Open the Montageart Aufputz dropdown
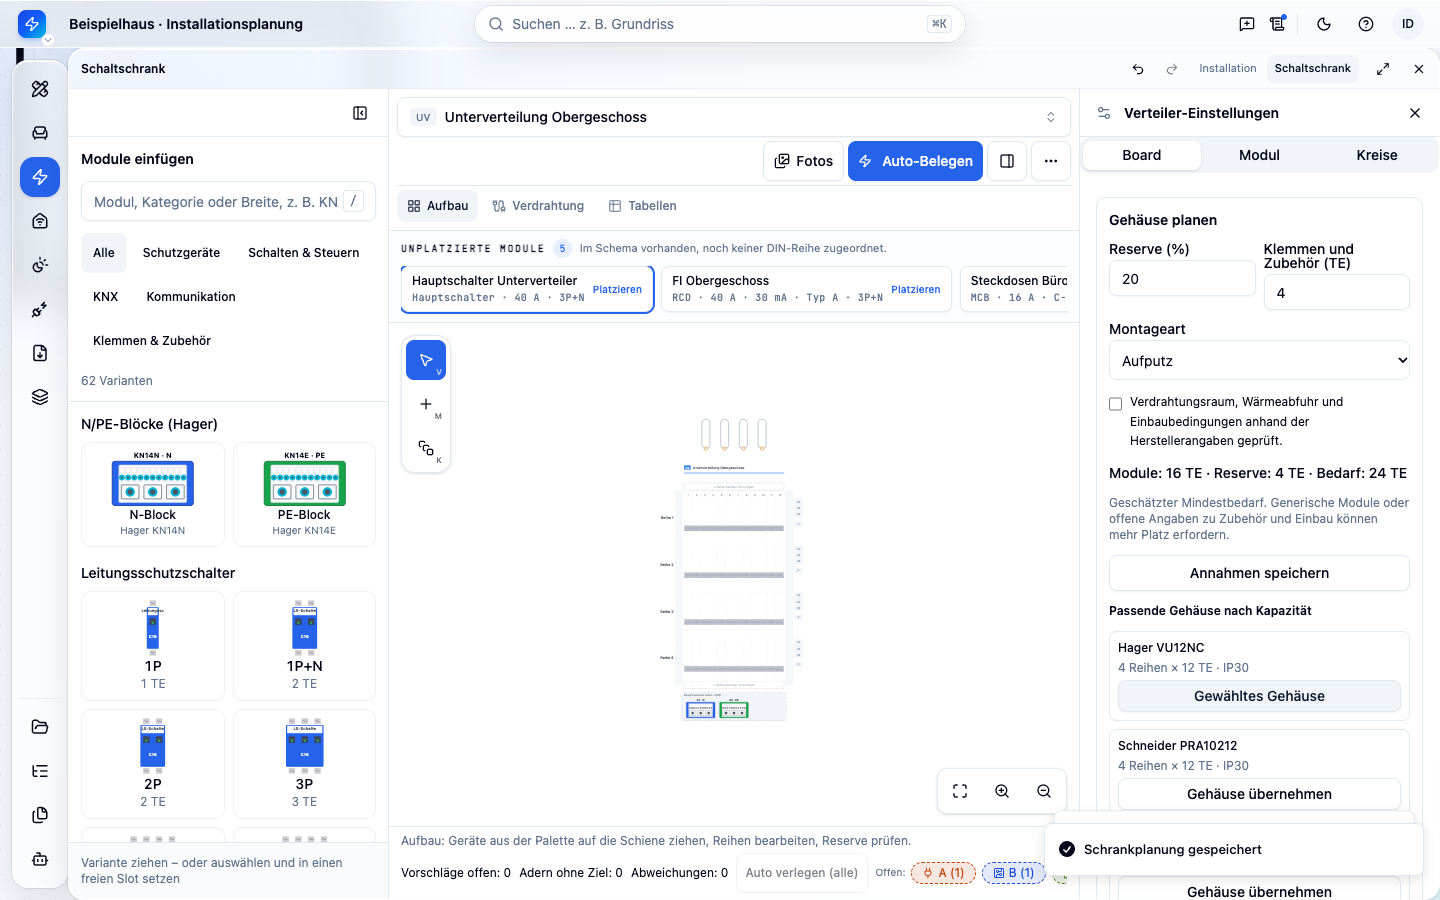The image size is (1440, 900). coord(1259,361)
